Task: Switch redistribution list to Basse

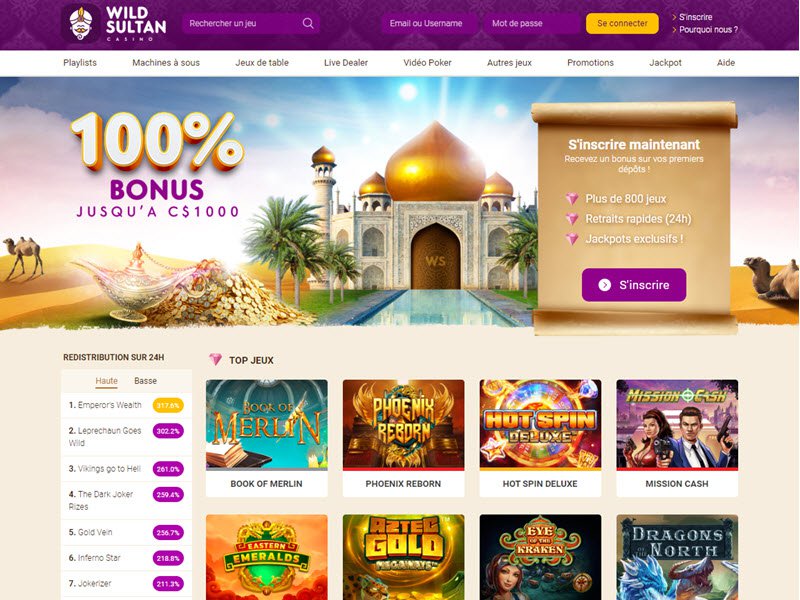Action: (x=145, y=381)
